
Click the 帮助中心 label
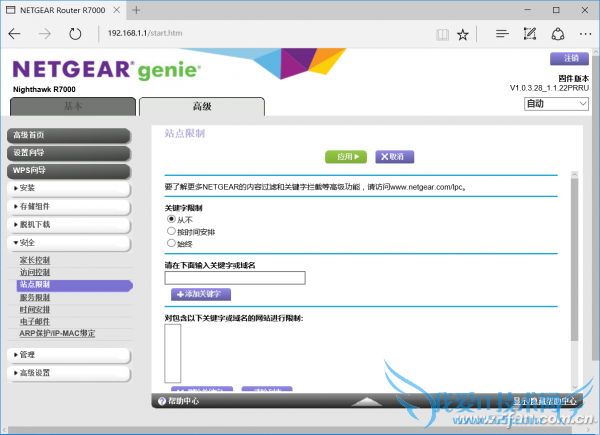coord(184,401)
